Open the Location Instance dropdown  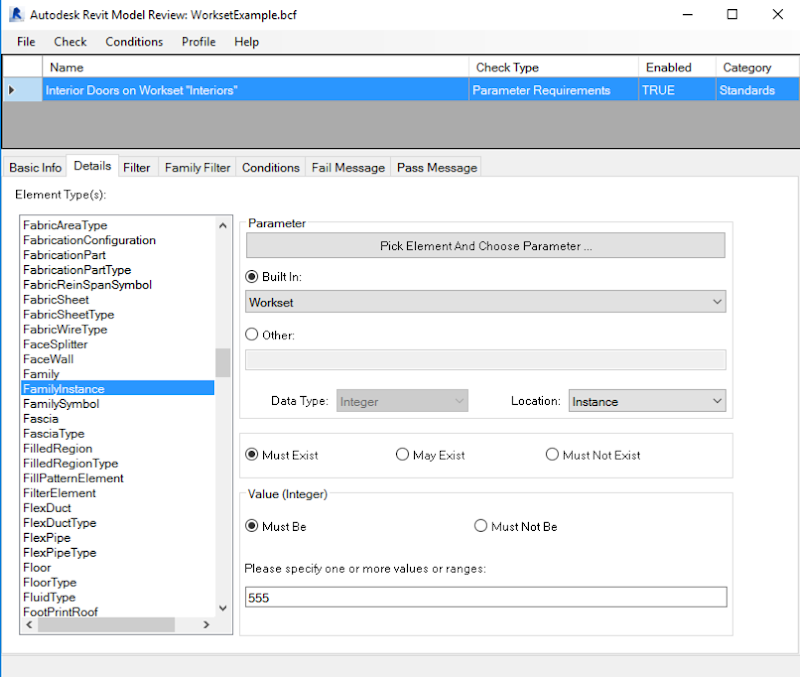point(647,402)
